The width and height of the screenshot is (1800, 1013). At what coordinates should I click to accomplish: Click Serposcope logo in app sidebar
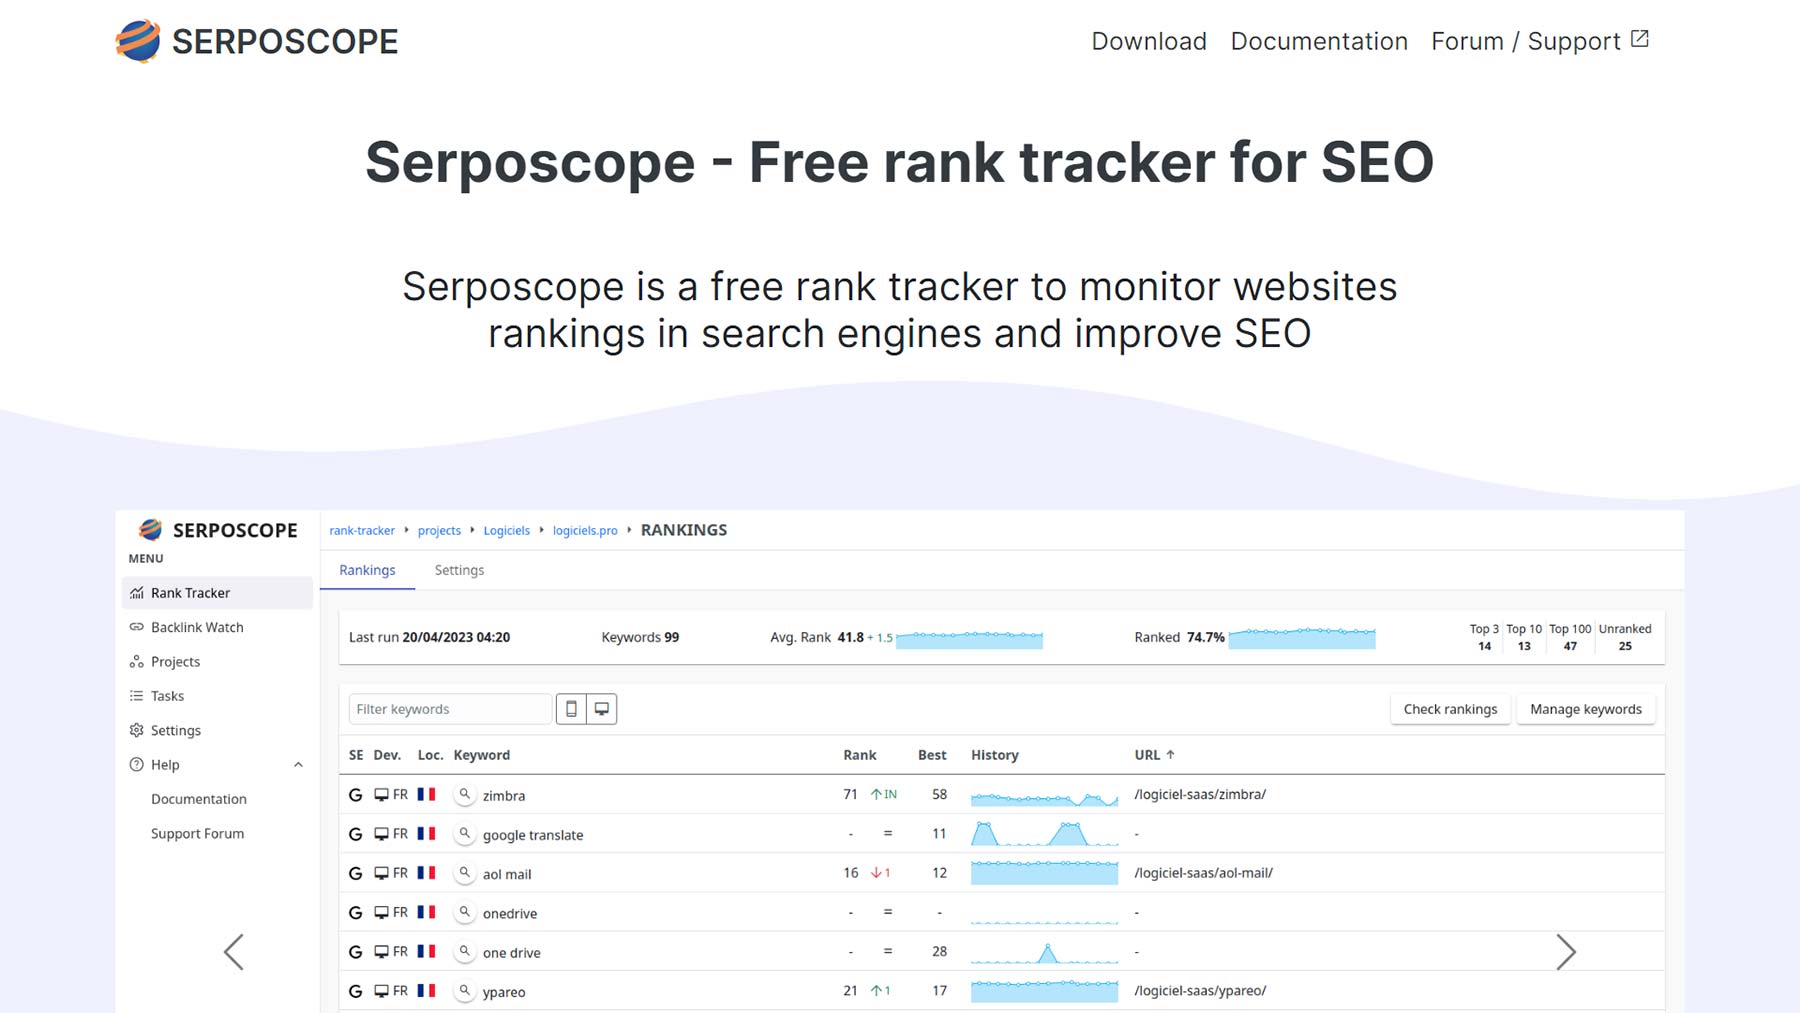218,530
